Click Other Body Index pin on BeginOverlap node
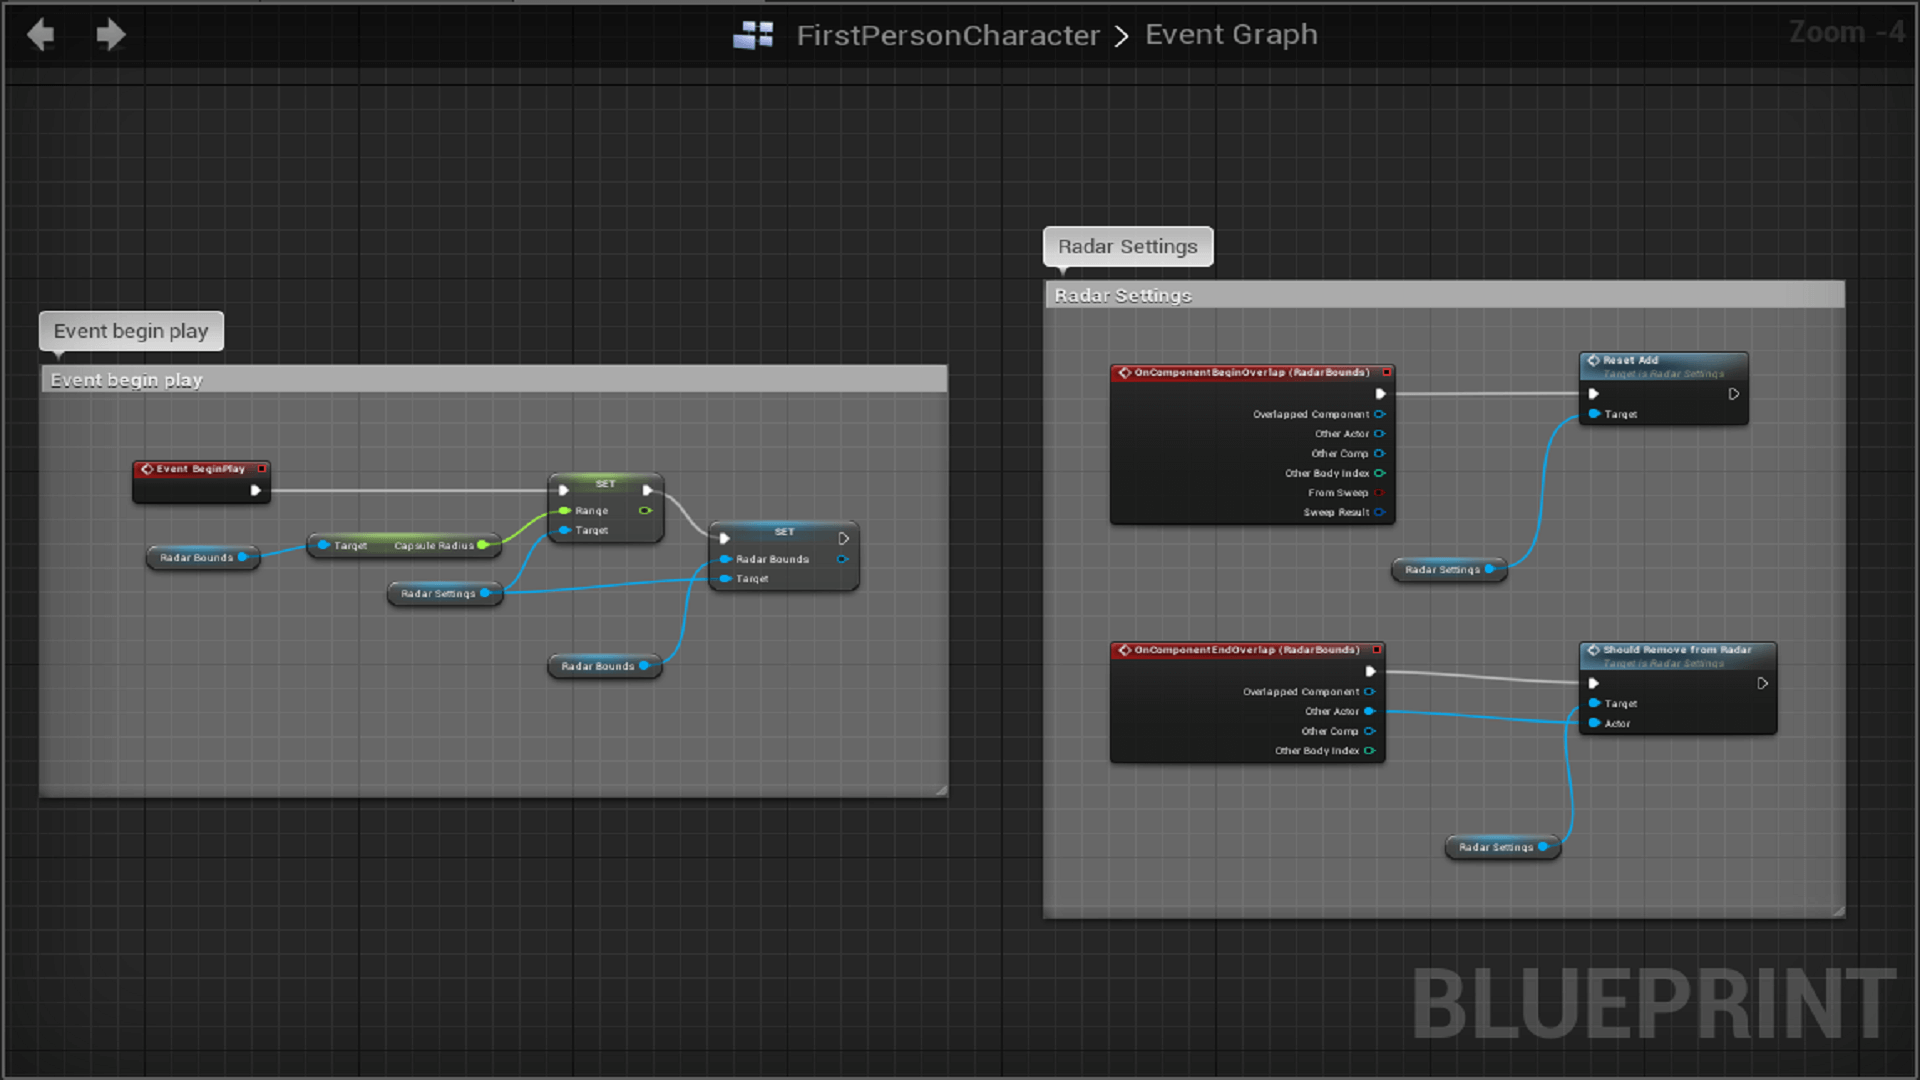 pyautogui.click(x=1380, y=473)
